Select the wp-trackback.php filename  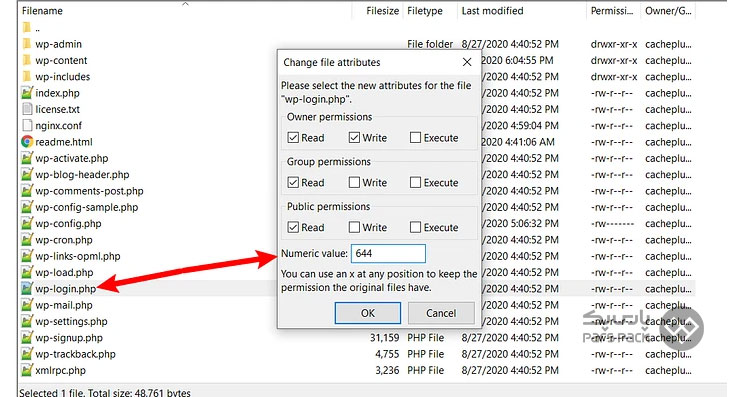coord(75,354)
